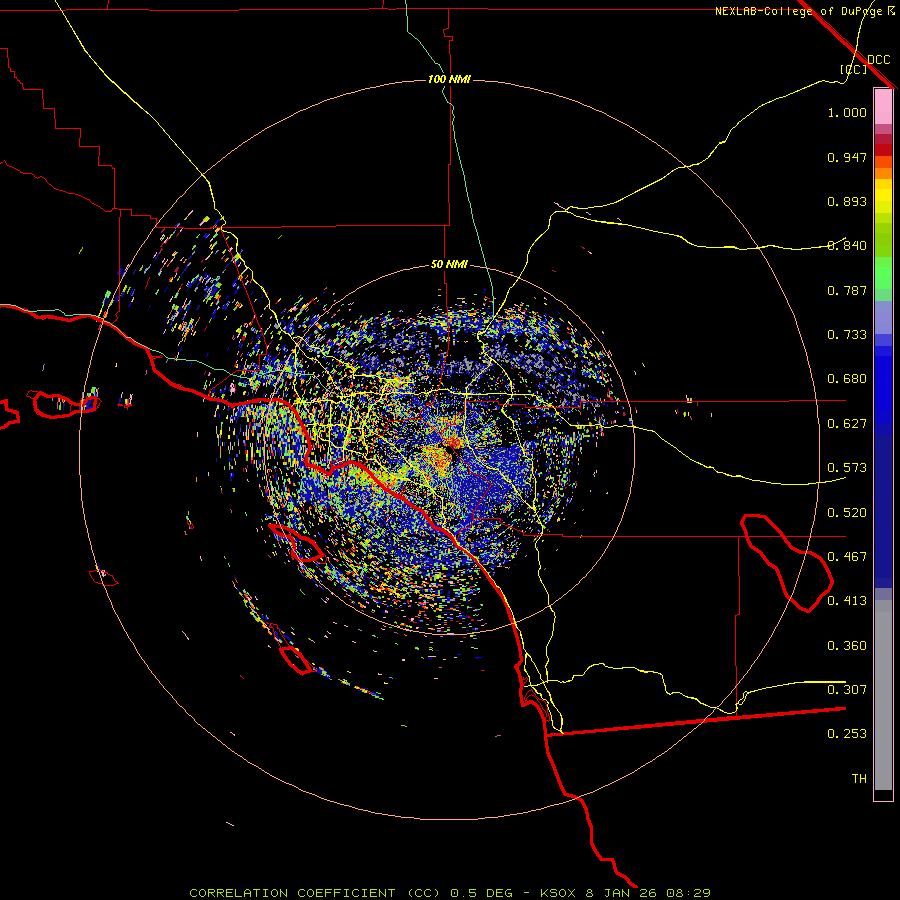Click the CORRELATION COEFFICIENT (CC) caption text

pyautogui.click(x=315, y=893)
